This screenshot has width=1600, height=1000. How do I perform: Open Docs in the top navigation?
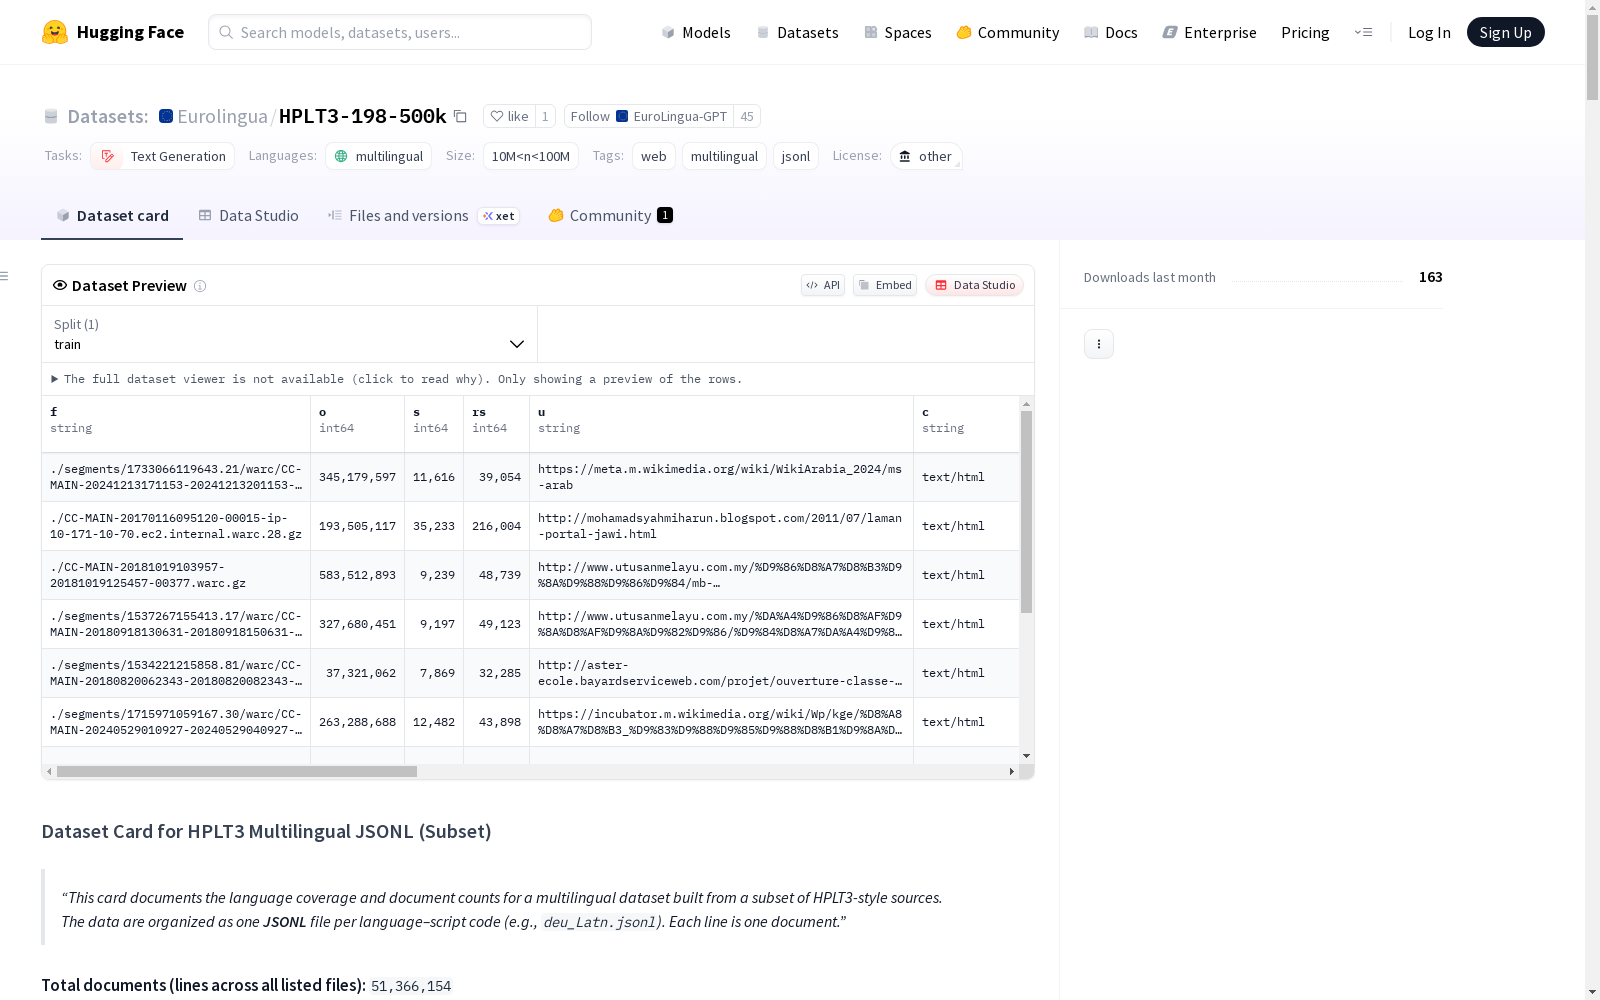[x=1111, y=32]
